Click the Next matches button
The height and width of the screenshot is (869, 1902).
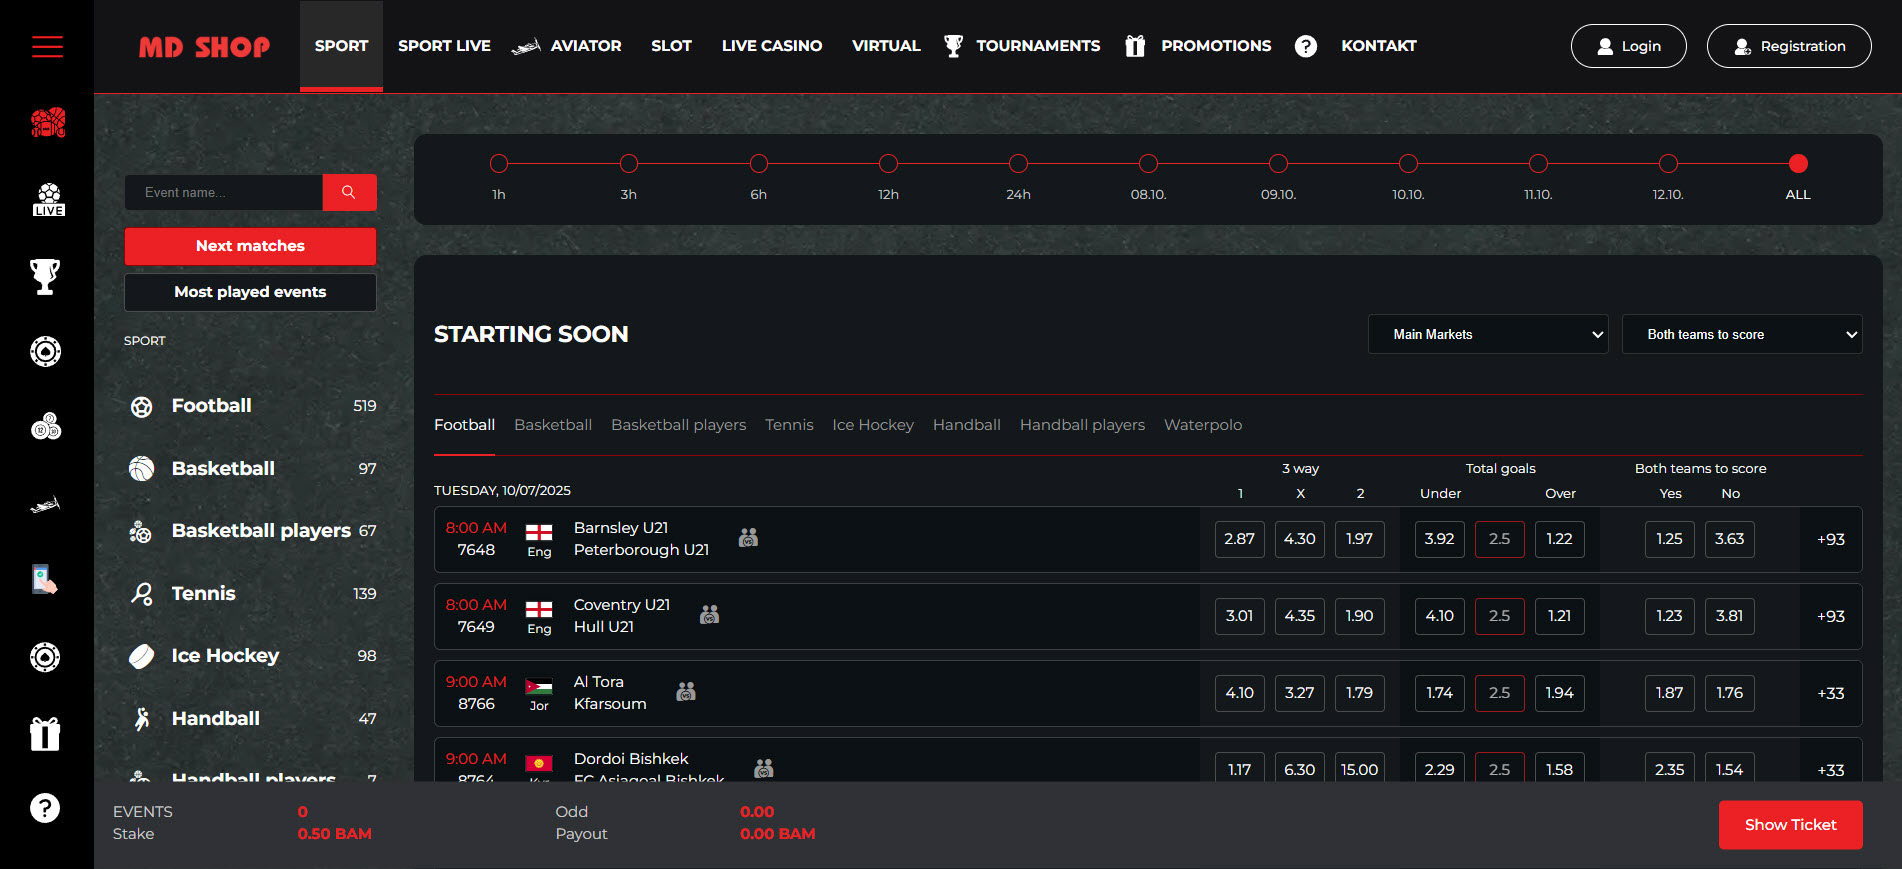[x=250, y=246]
